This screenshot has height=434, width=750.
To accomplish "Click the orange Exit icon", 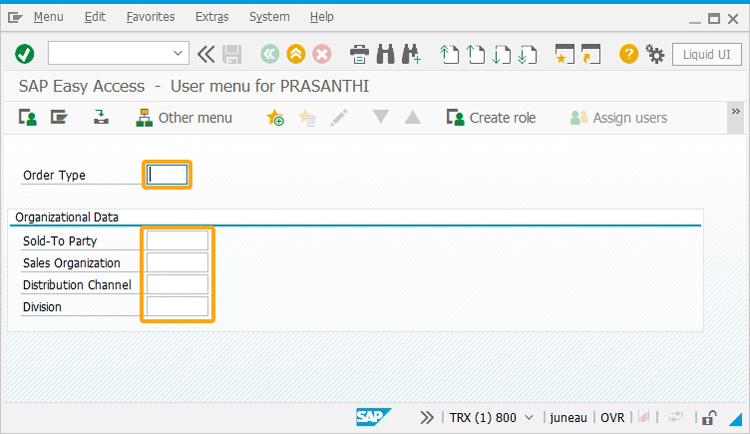I will [296, 54].
